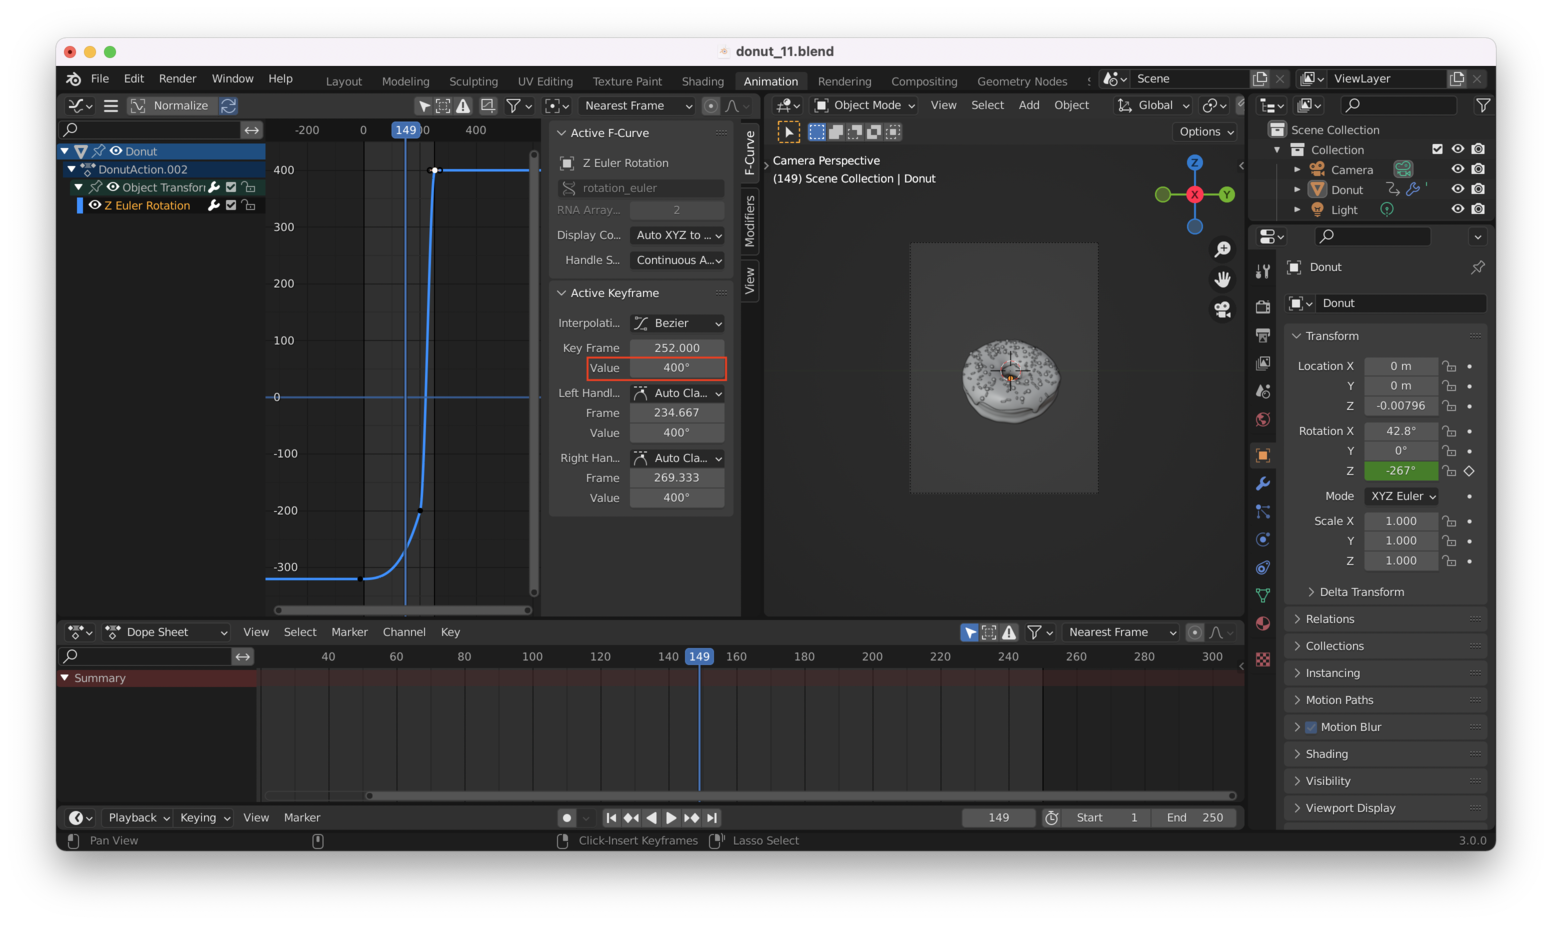Hide the Light object in the Outliner
This screenshot has height=925, width=1552.
[x=1458, y=209]
